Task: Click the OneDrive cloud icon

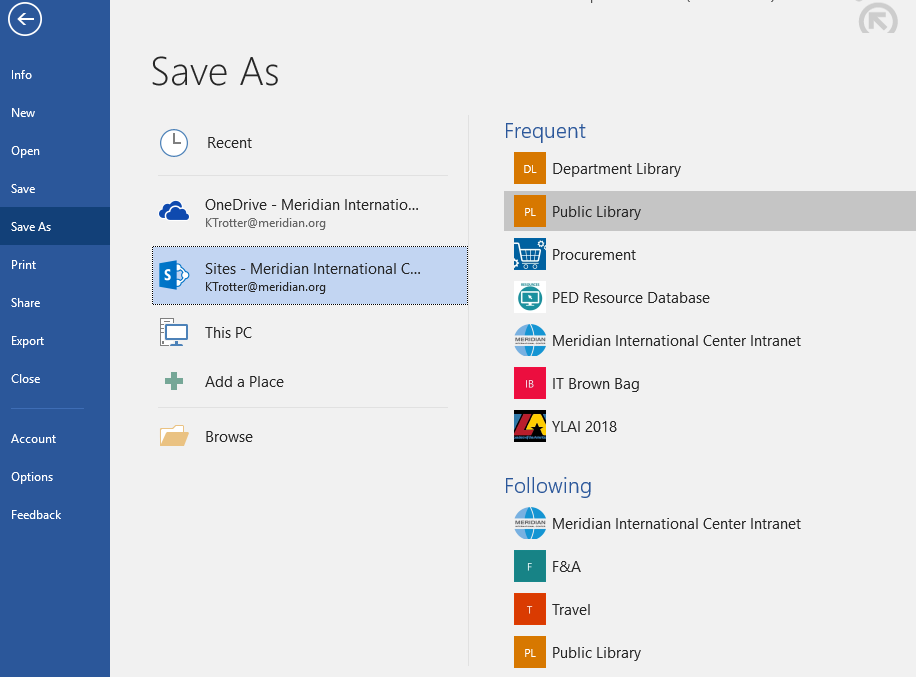Action: 174,211
